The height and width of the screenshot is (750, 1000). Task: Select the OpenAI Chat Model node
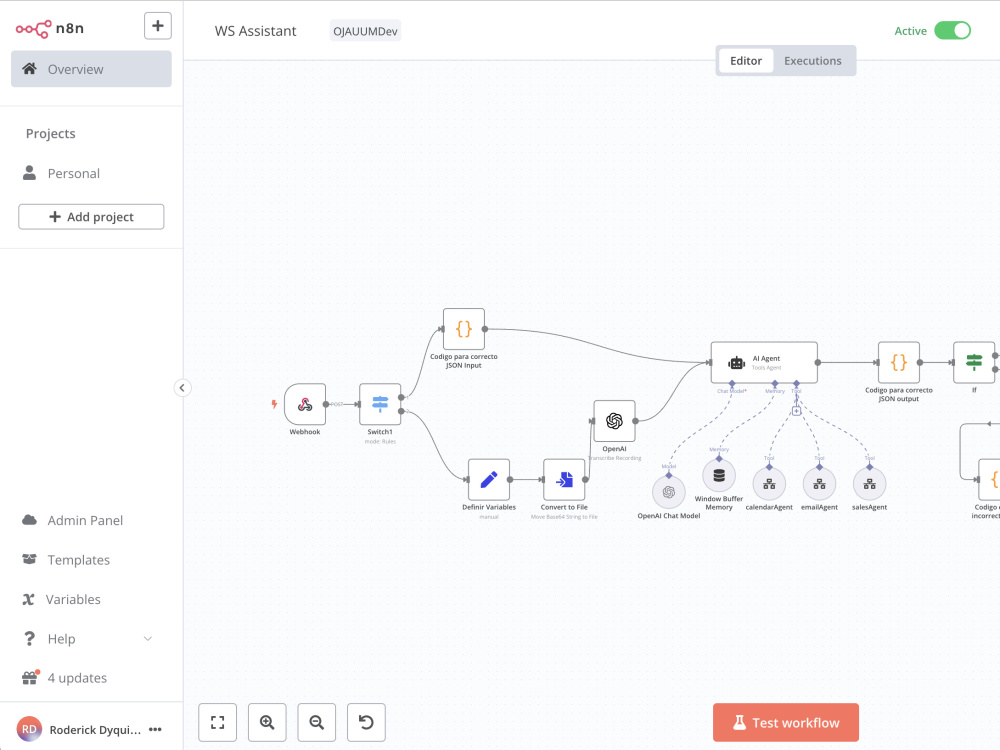[668, 492]
